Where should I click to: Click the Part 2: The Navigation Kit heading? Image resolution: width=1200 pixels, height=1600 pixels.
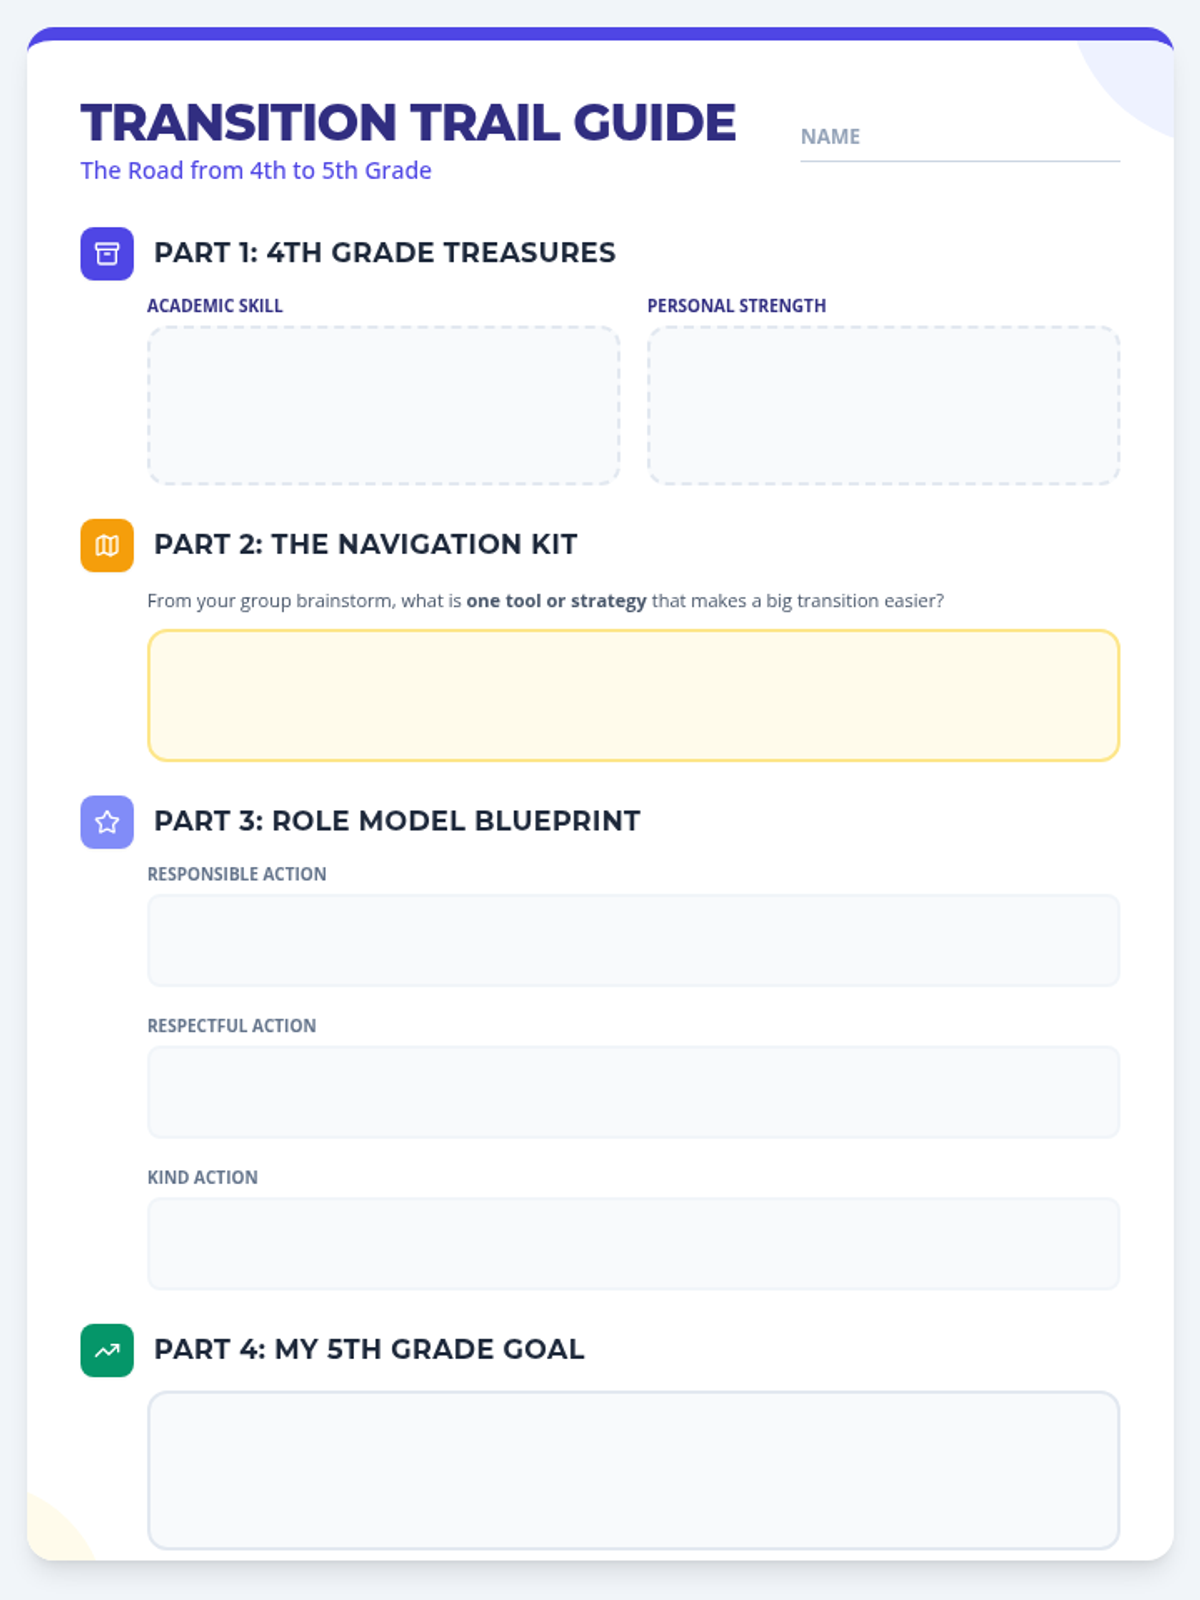click(x=365, y=544)
